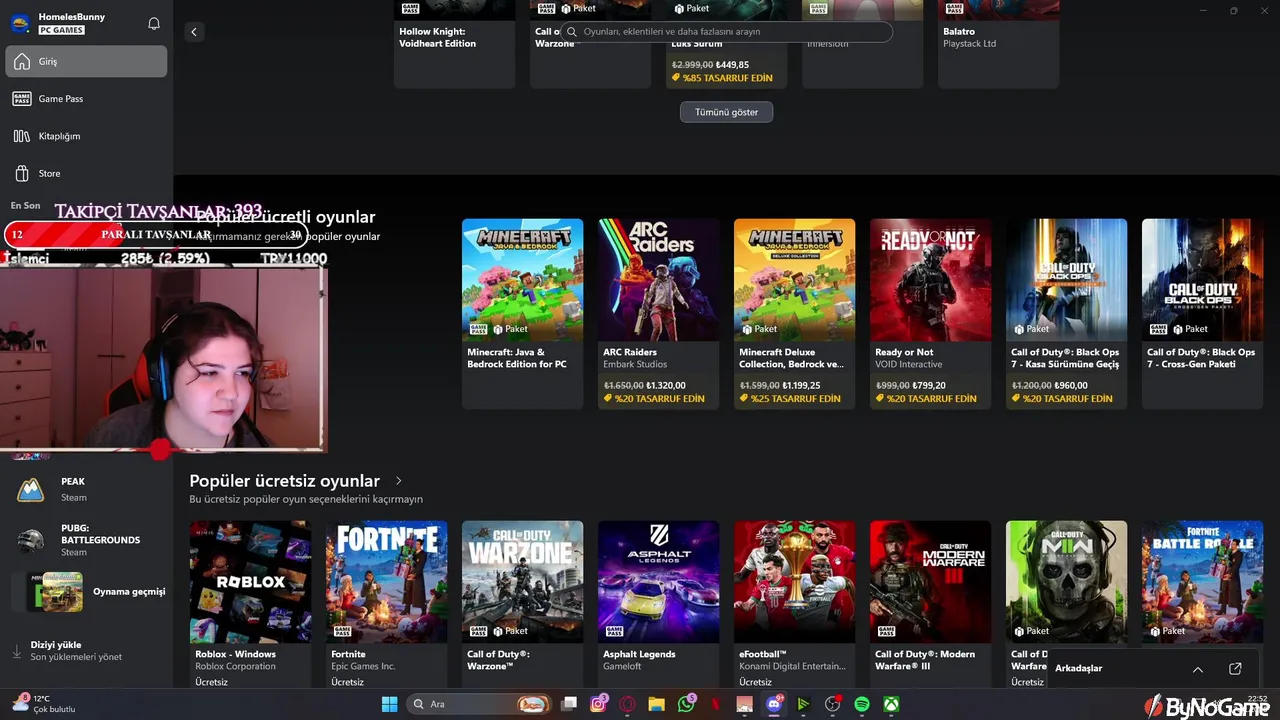Open Asphalt Legends game tile

tap(658, 604)
